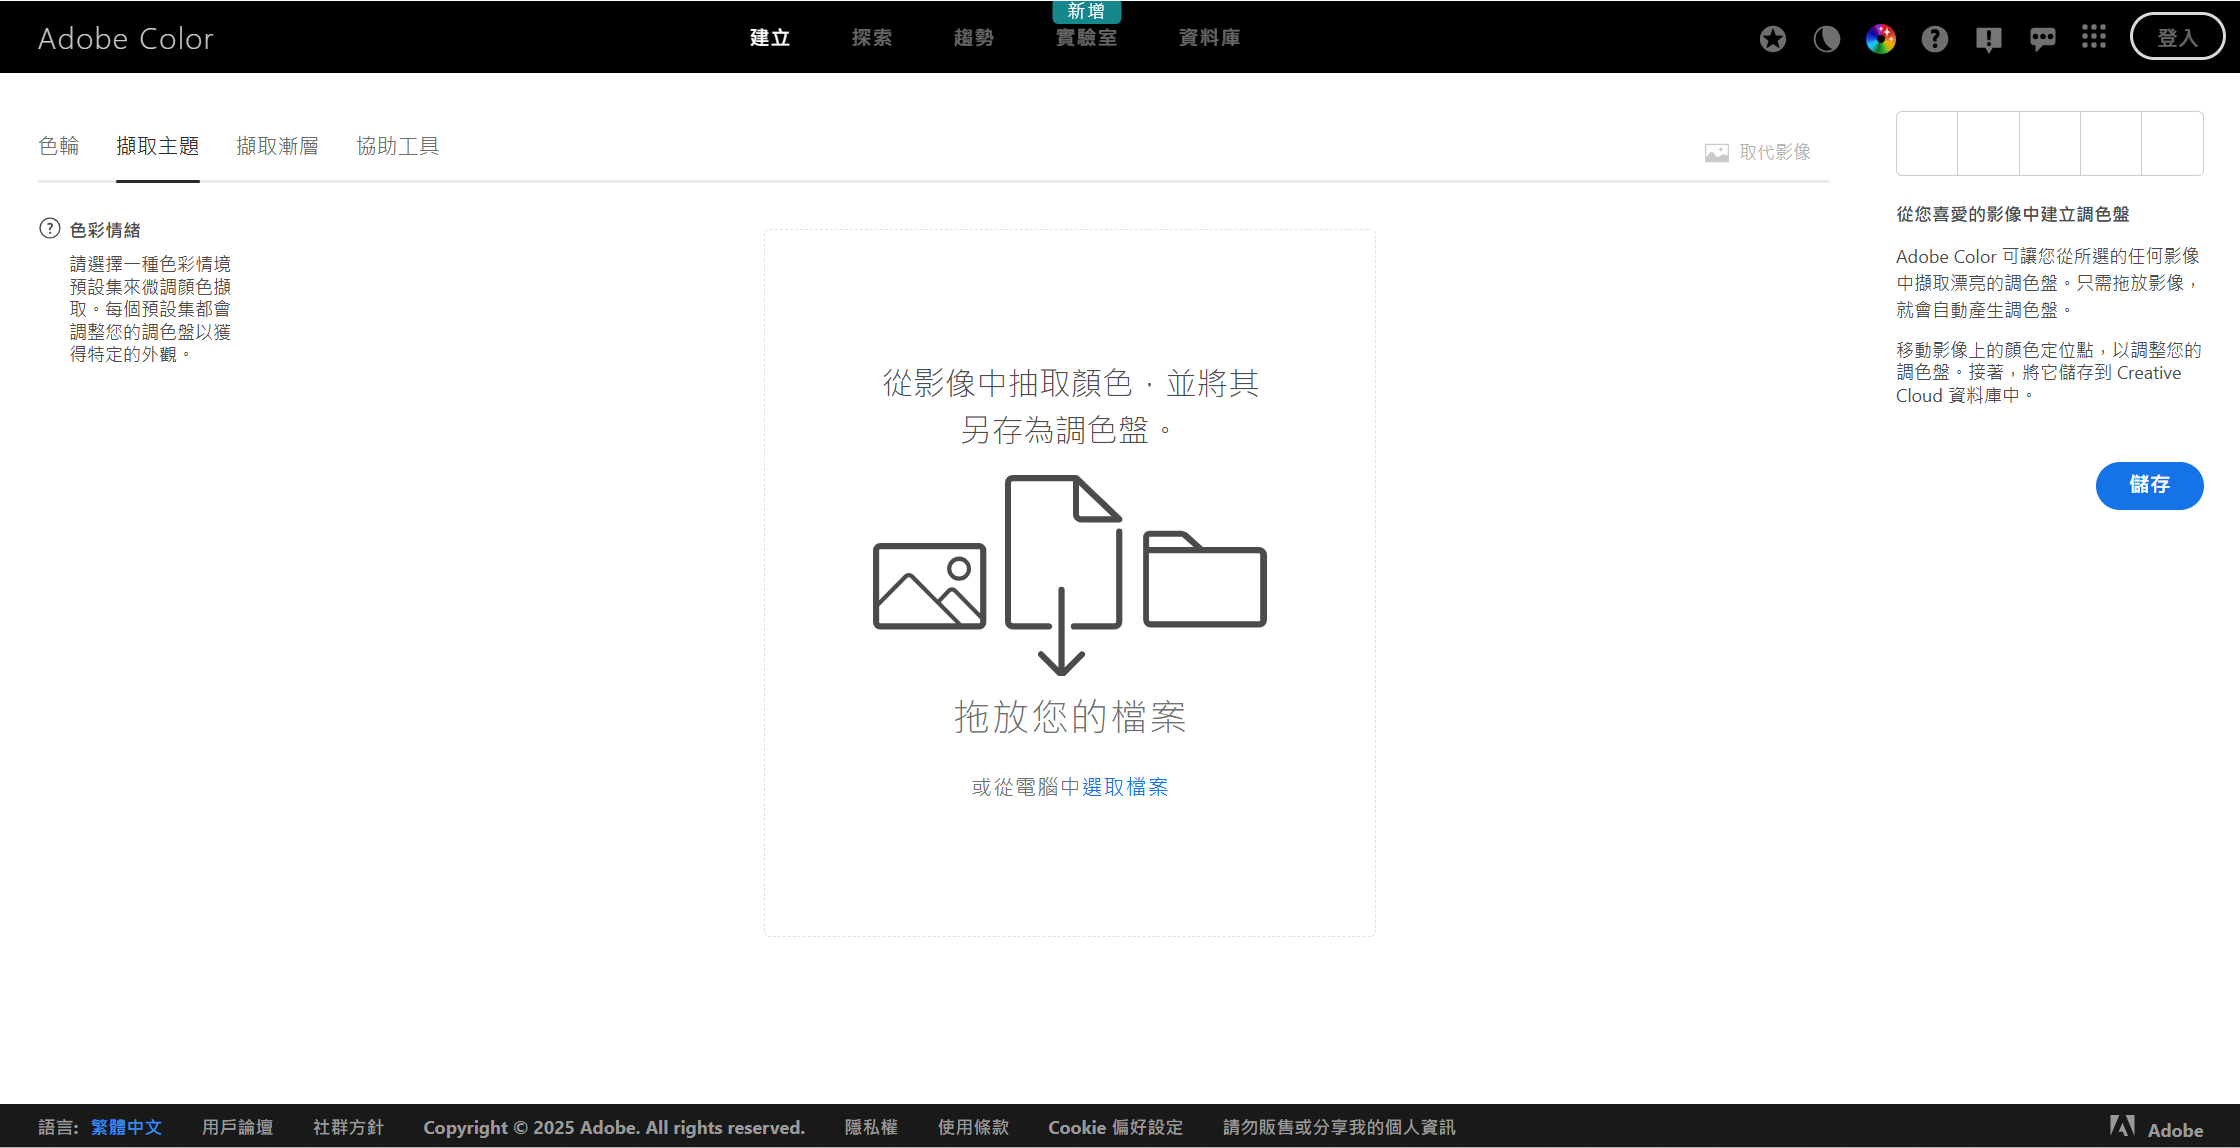Click the 登入 sign-in button
The width and height of the screenshot is (2240, 1148).
point(2177,38)
